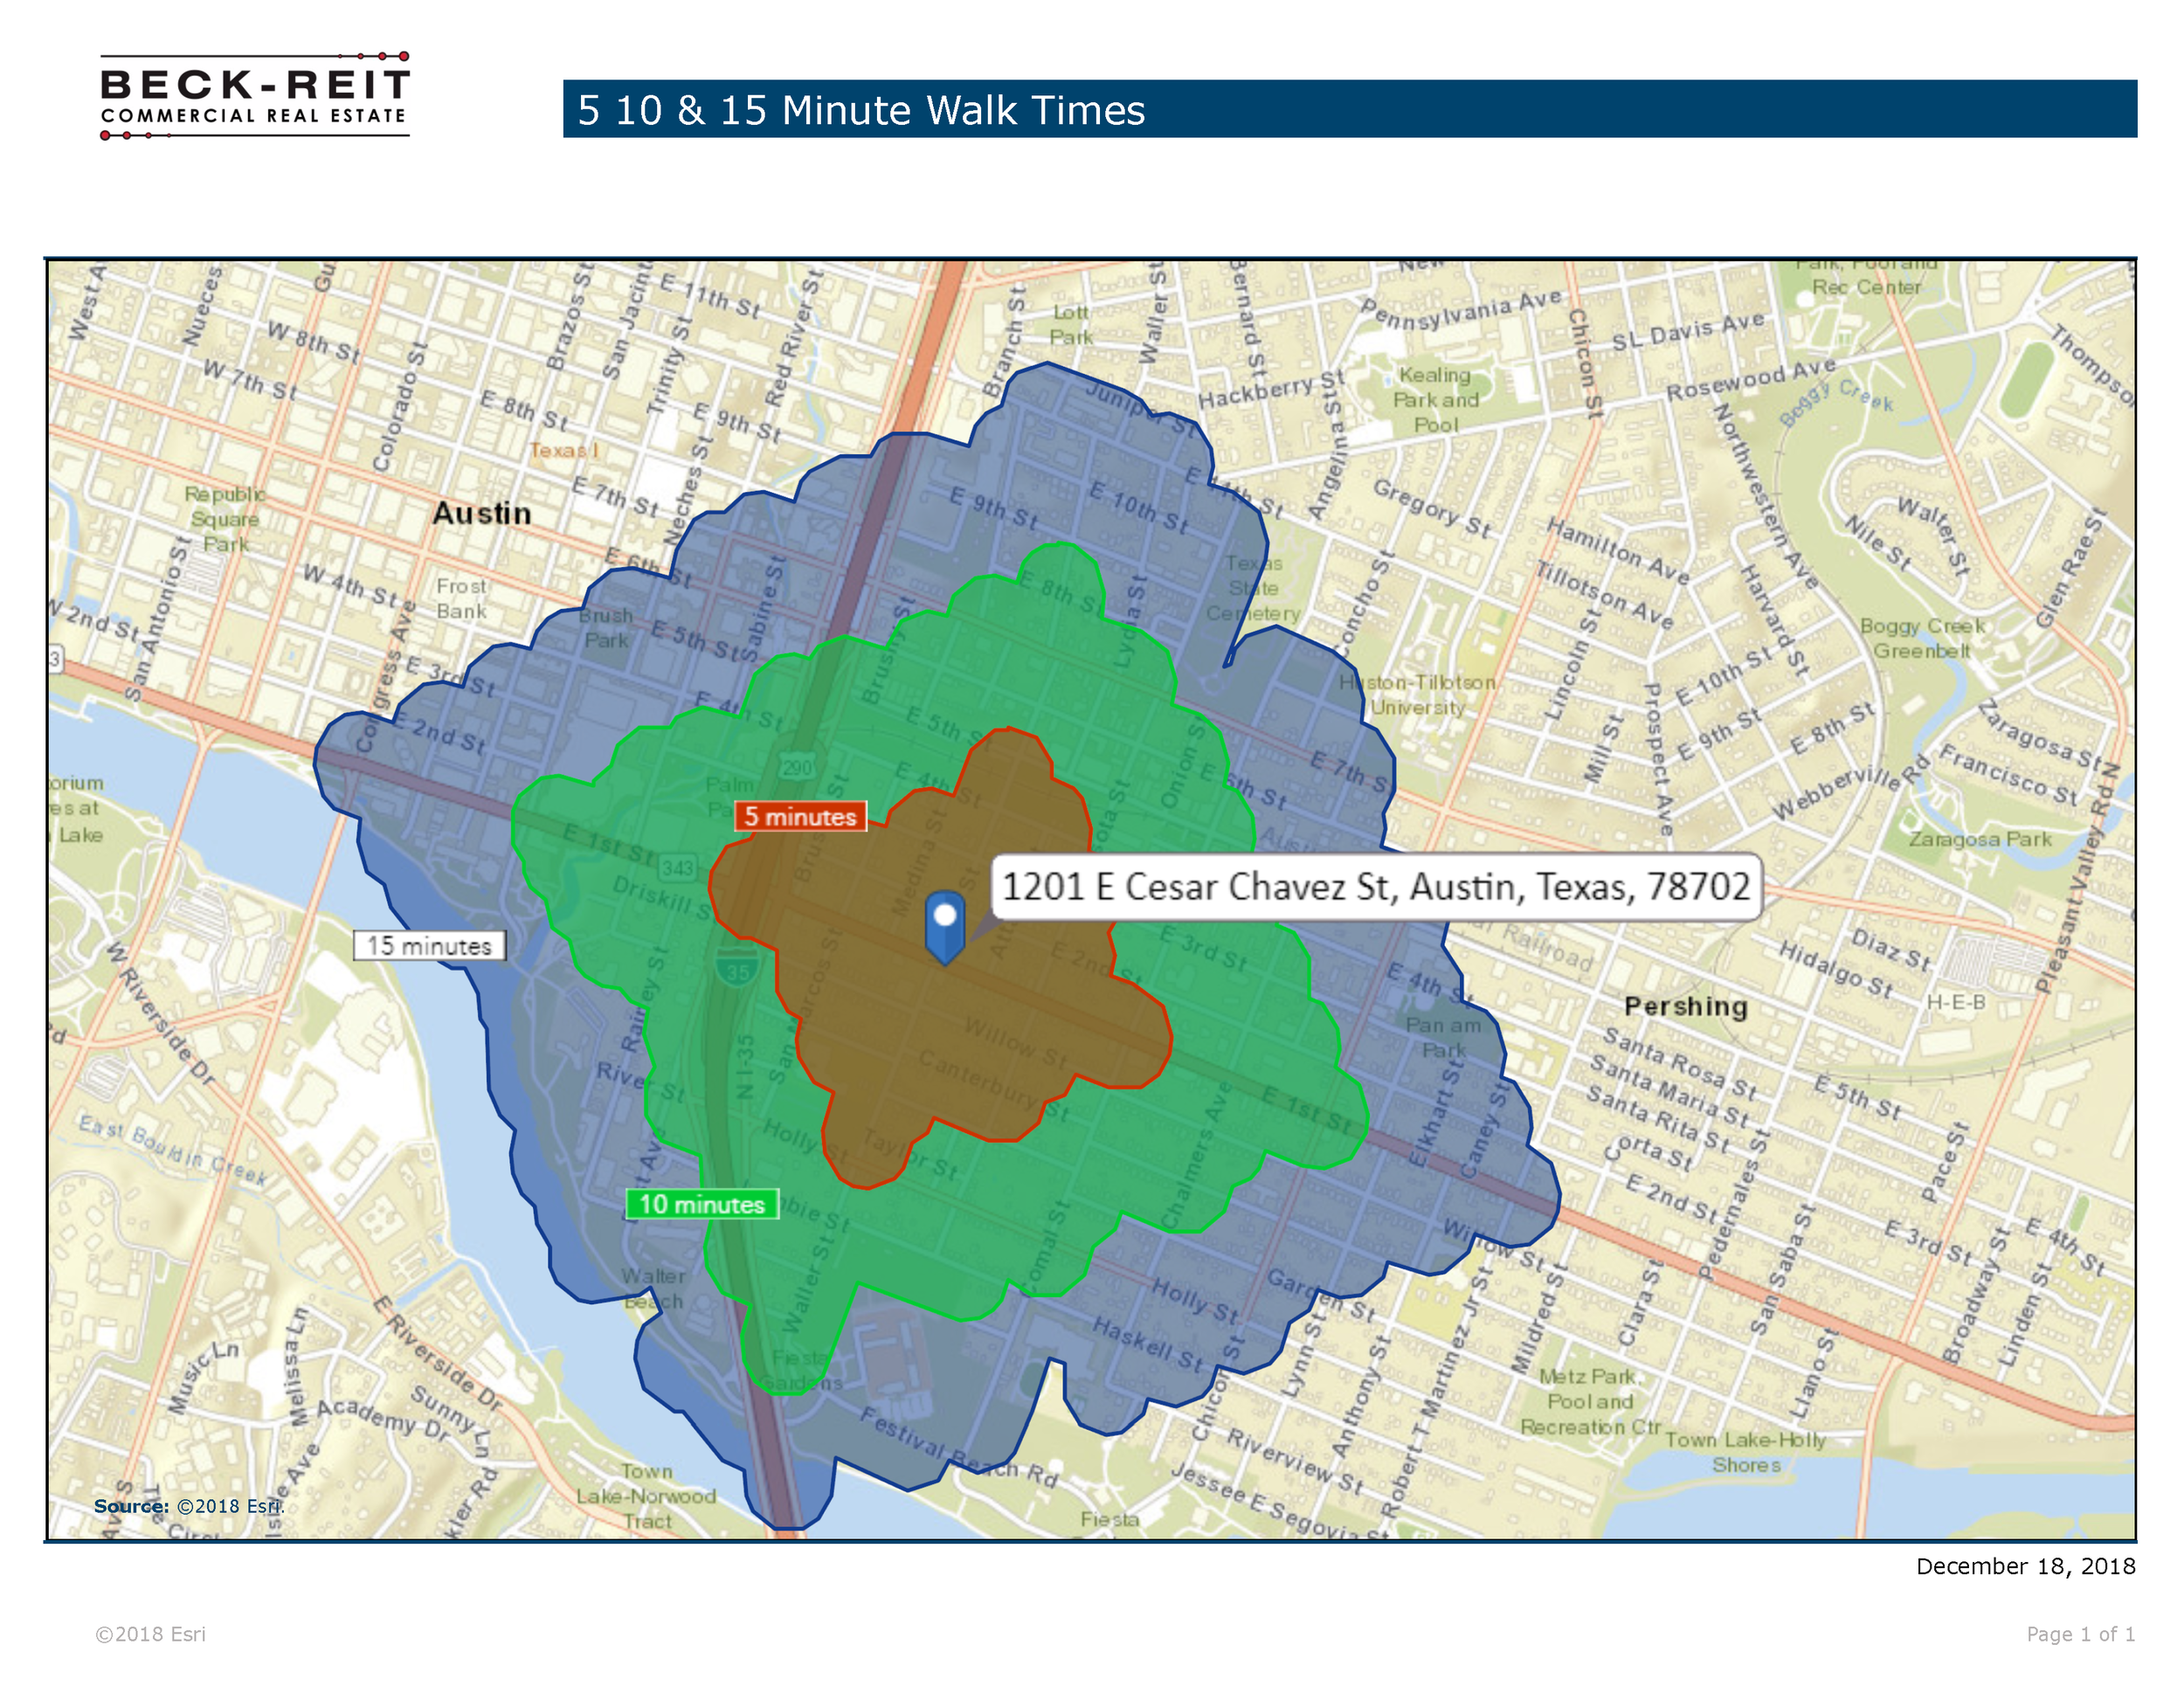Image resolution: width=2184 pixels, height=1693 pixels.
Task: Click the US 290 route shield
Action: (x=797, y=767)
